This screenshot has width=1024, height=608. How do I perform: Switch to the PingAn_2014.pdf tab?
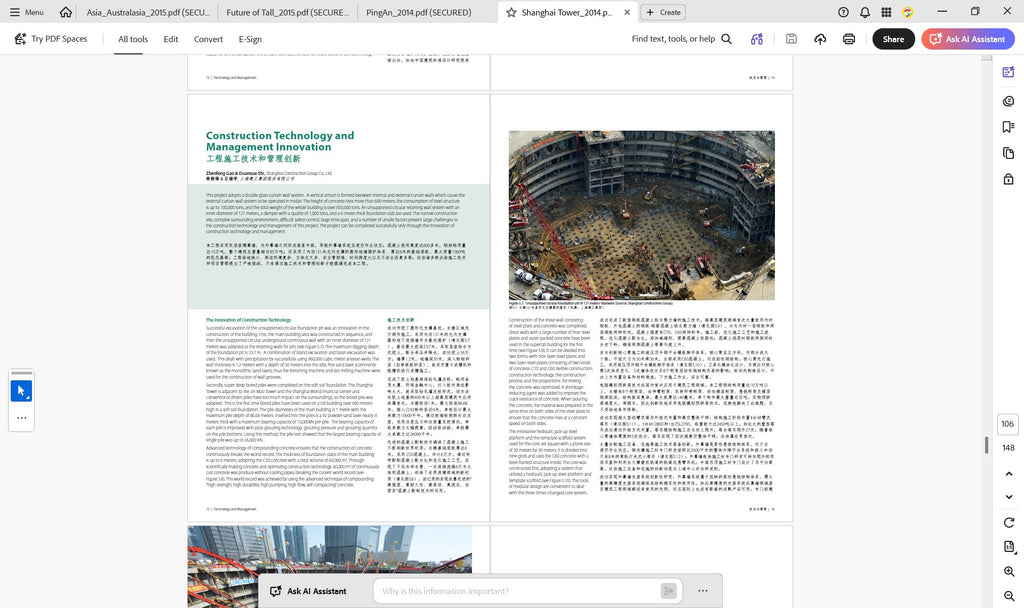coord(419,12)
